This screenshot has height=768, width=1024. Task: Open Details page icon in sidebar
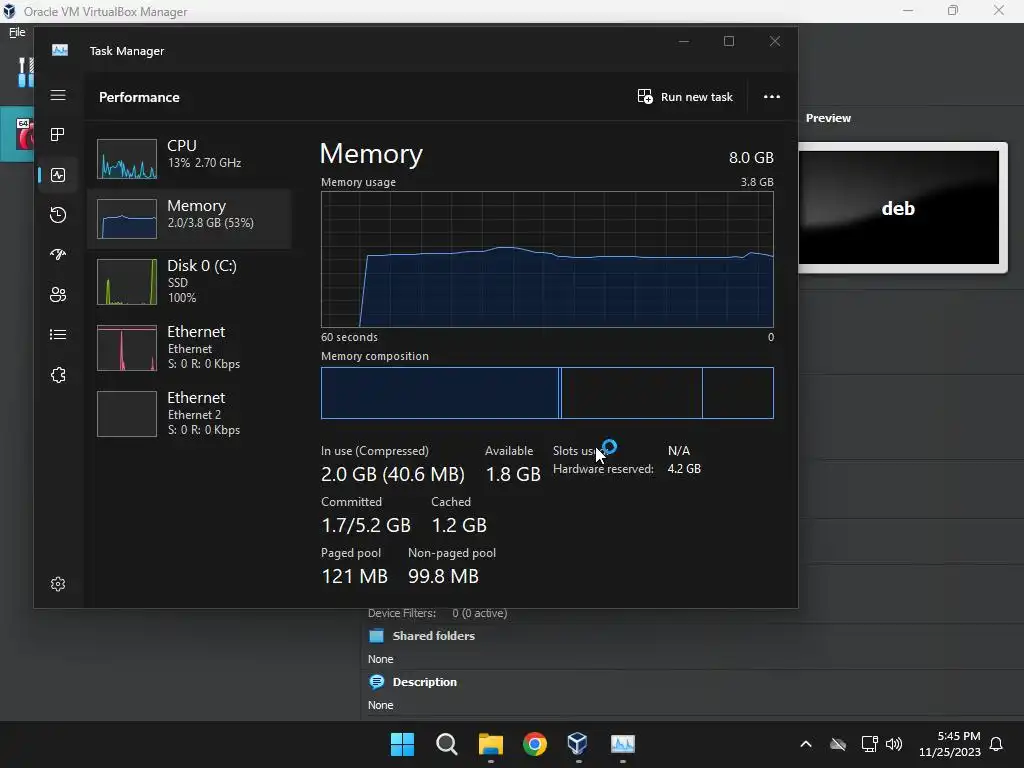point(58,334)
